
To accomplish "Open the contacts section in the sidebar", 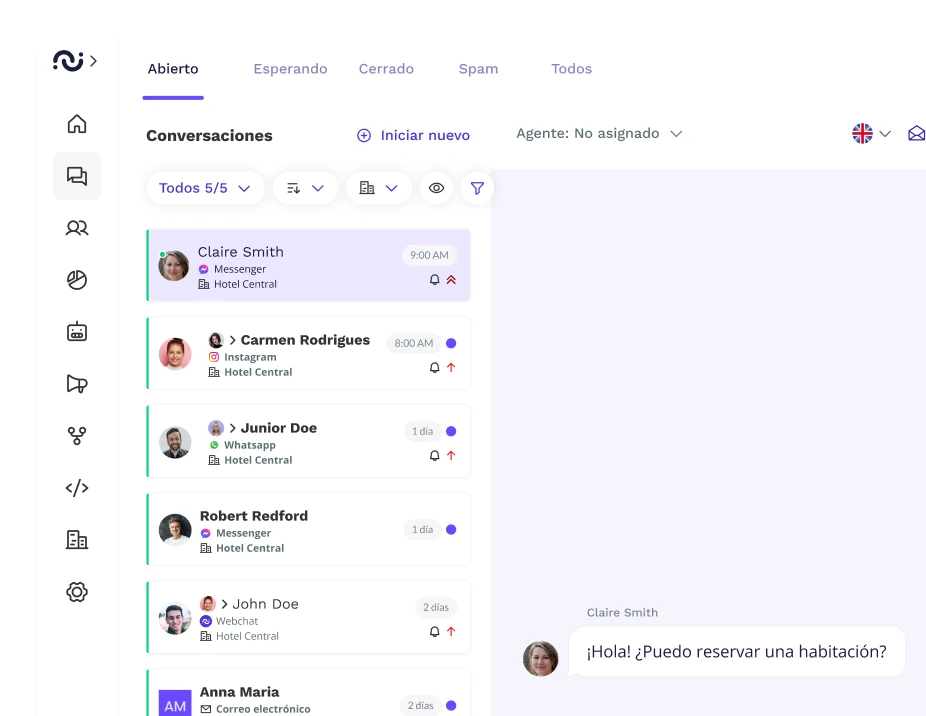I will pos(77,228).
